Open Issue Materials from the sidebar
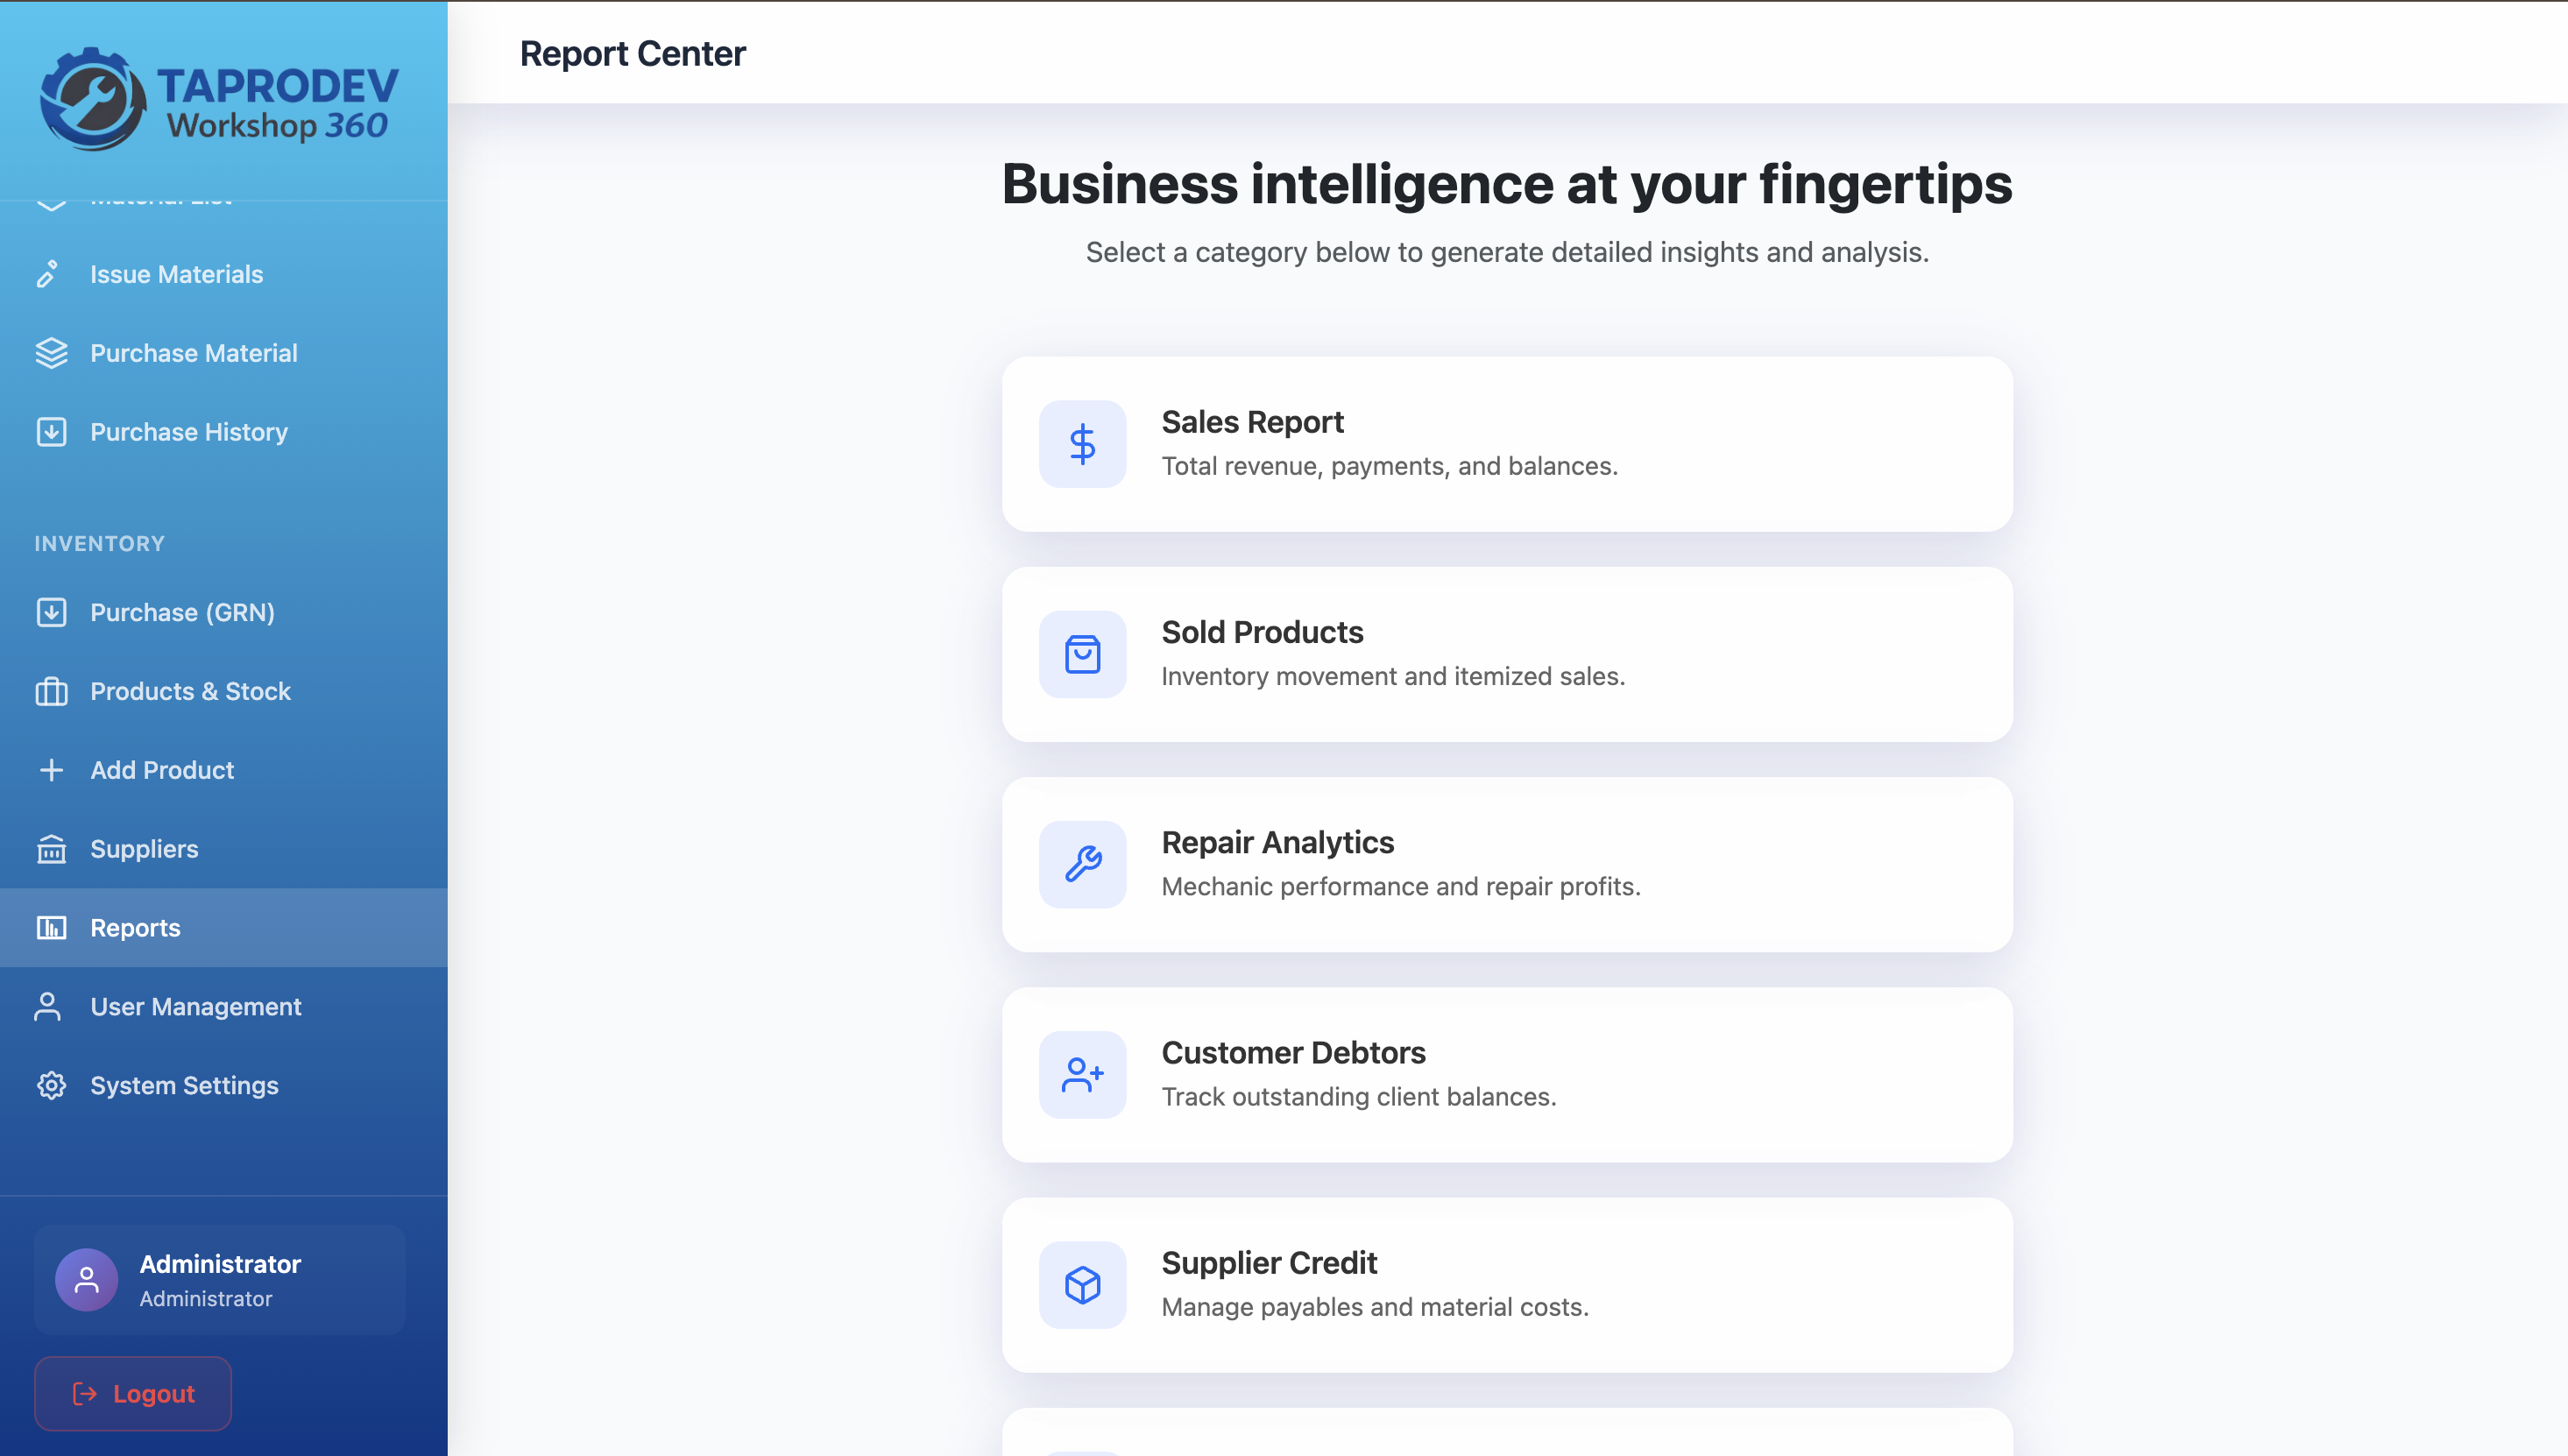This screenshot has width=2568, height=1456. coord(176,274)
